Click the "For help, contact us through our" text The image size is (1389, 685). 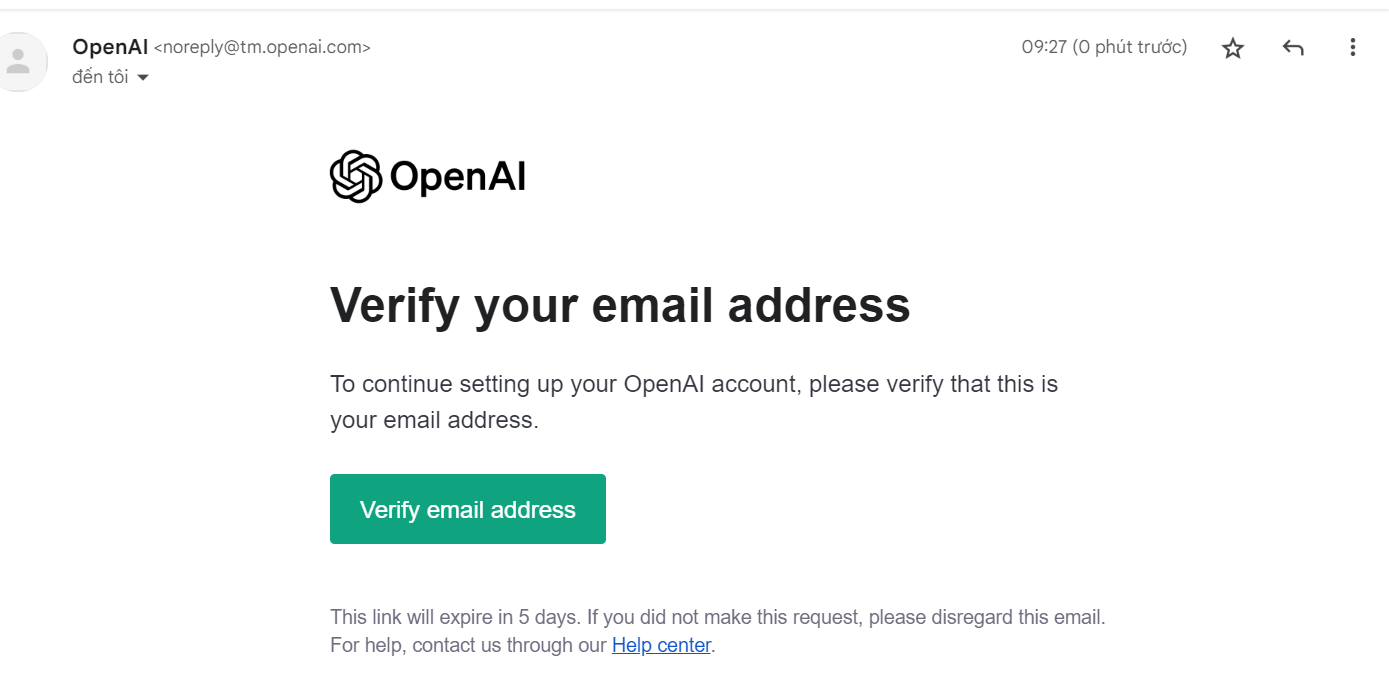468,645
